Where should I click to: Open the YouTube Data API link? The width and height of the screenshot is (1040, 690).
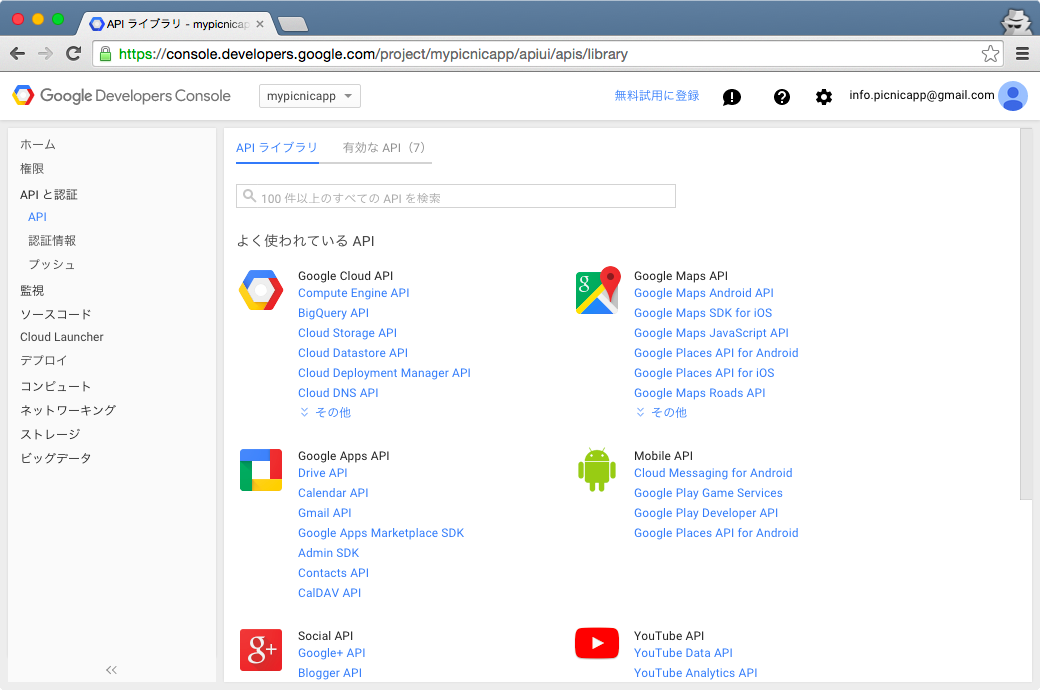coord(683,653)
